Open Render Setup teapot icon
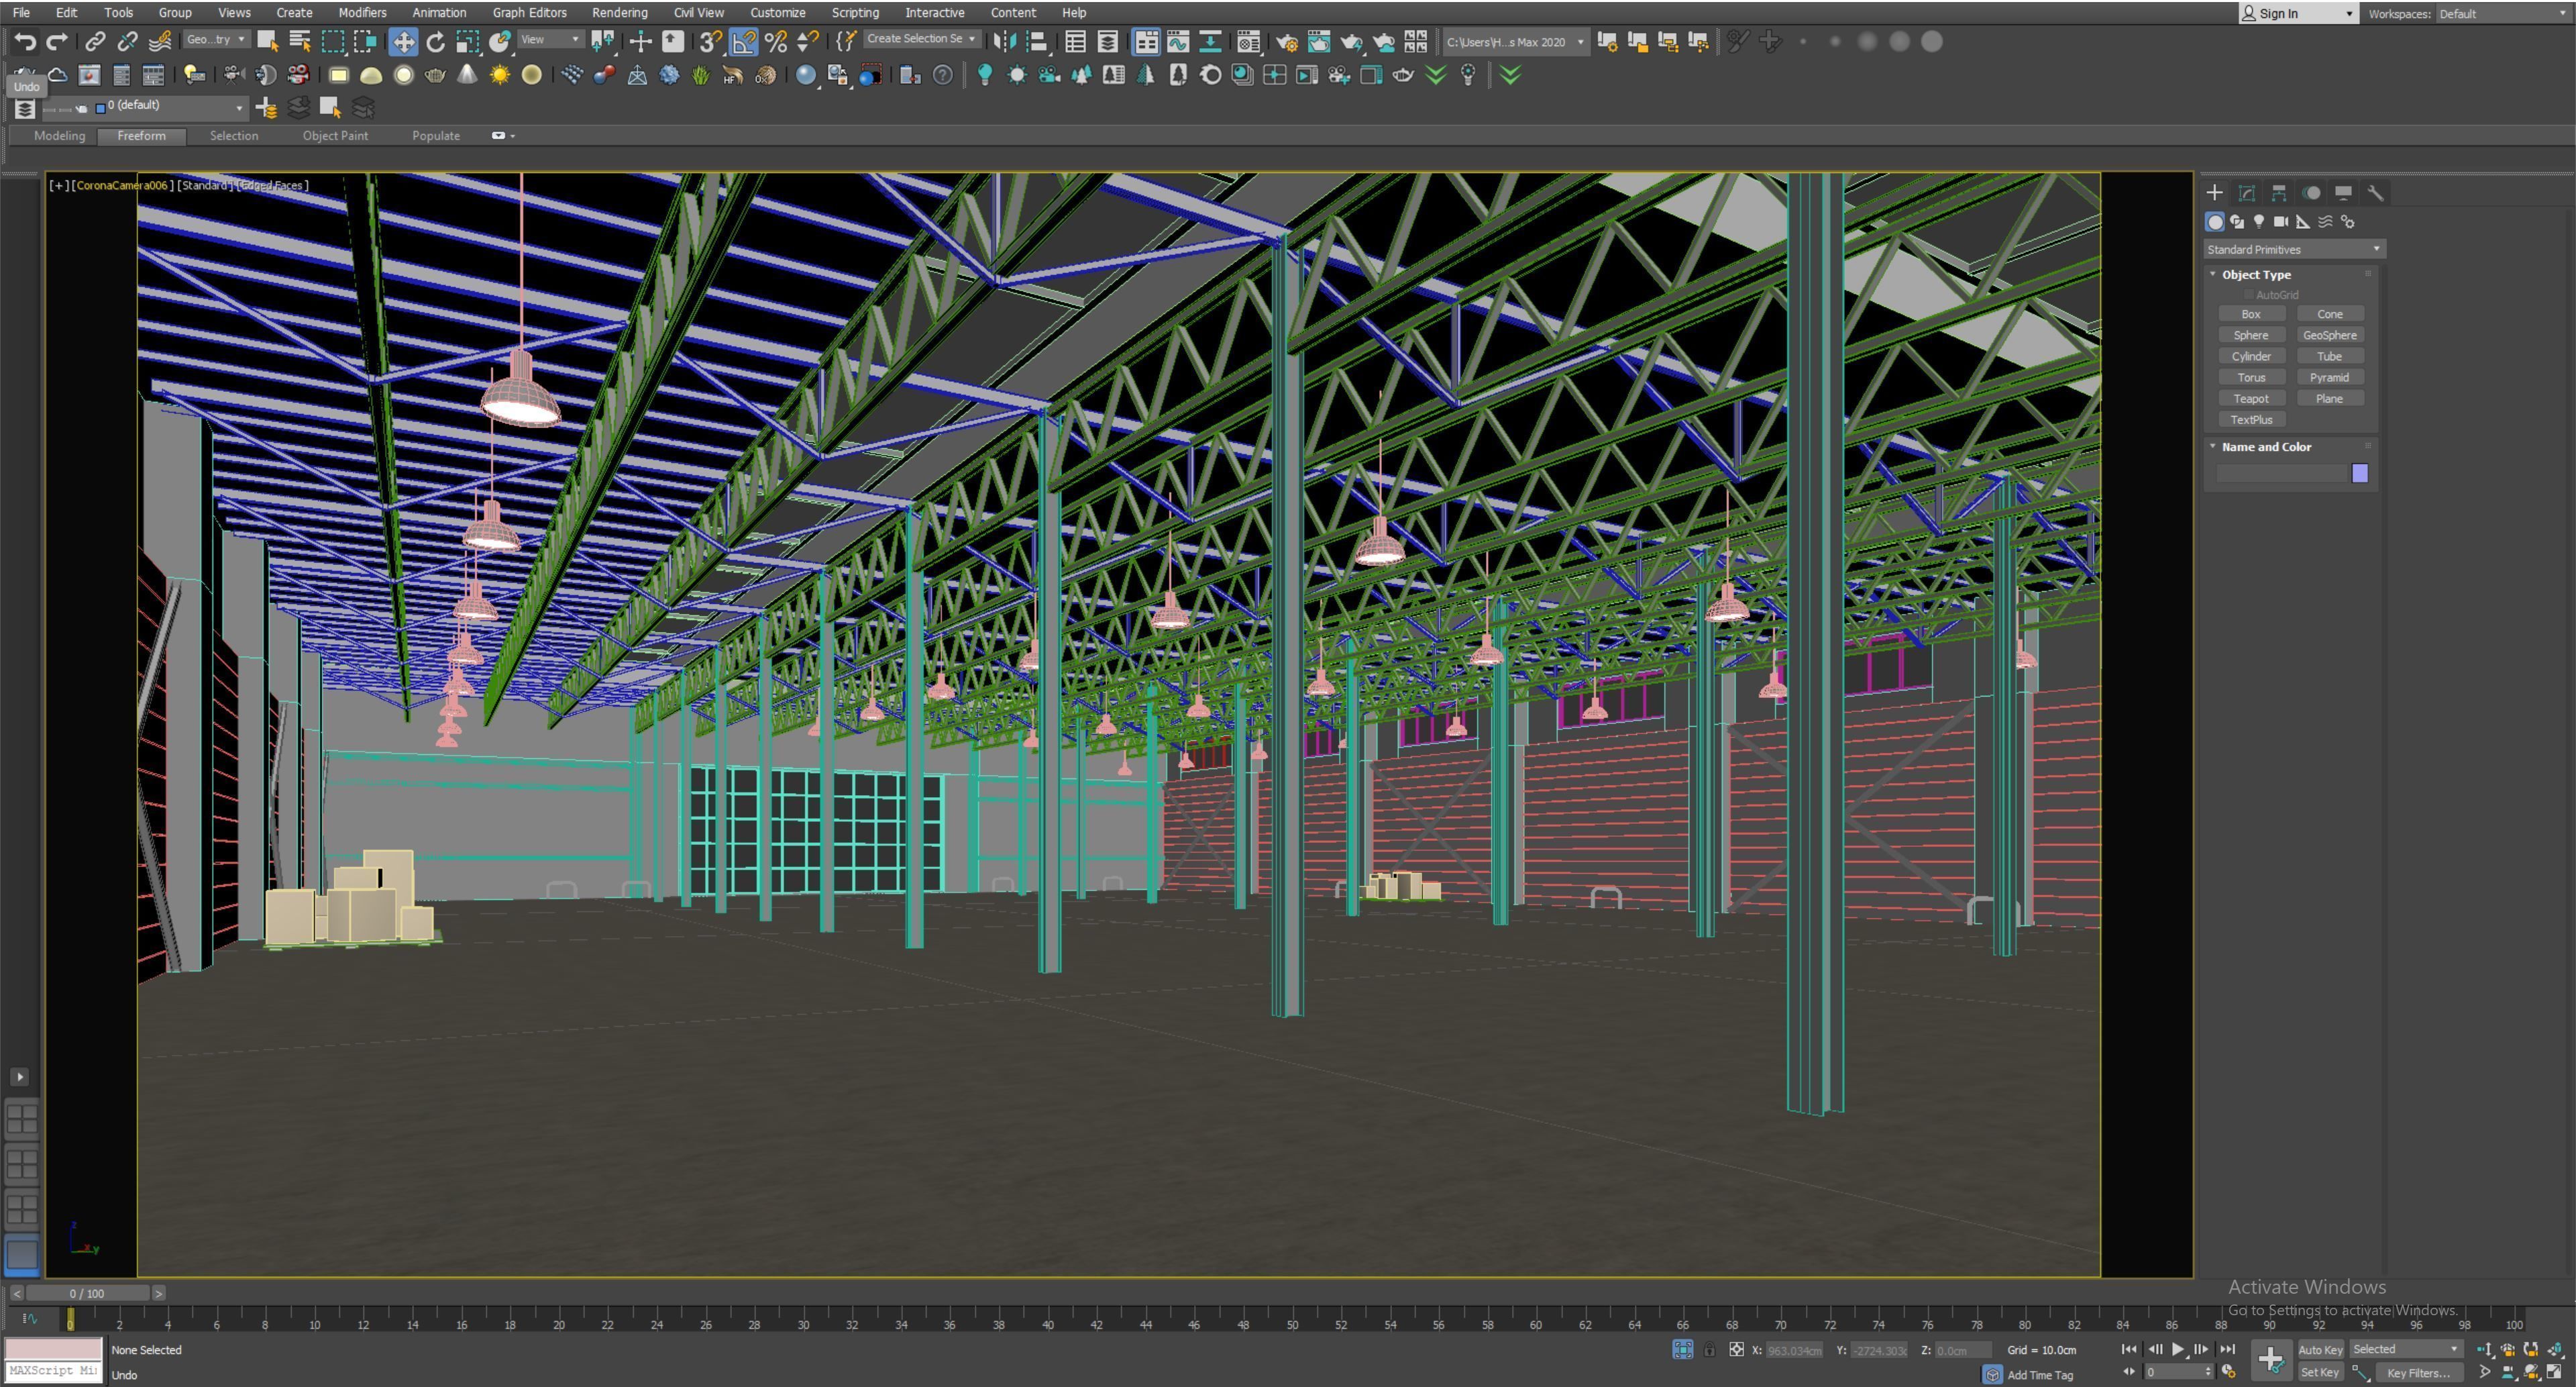Screen dimensions: 2576x1387 click(x=1287, y=41)
